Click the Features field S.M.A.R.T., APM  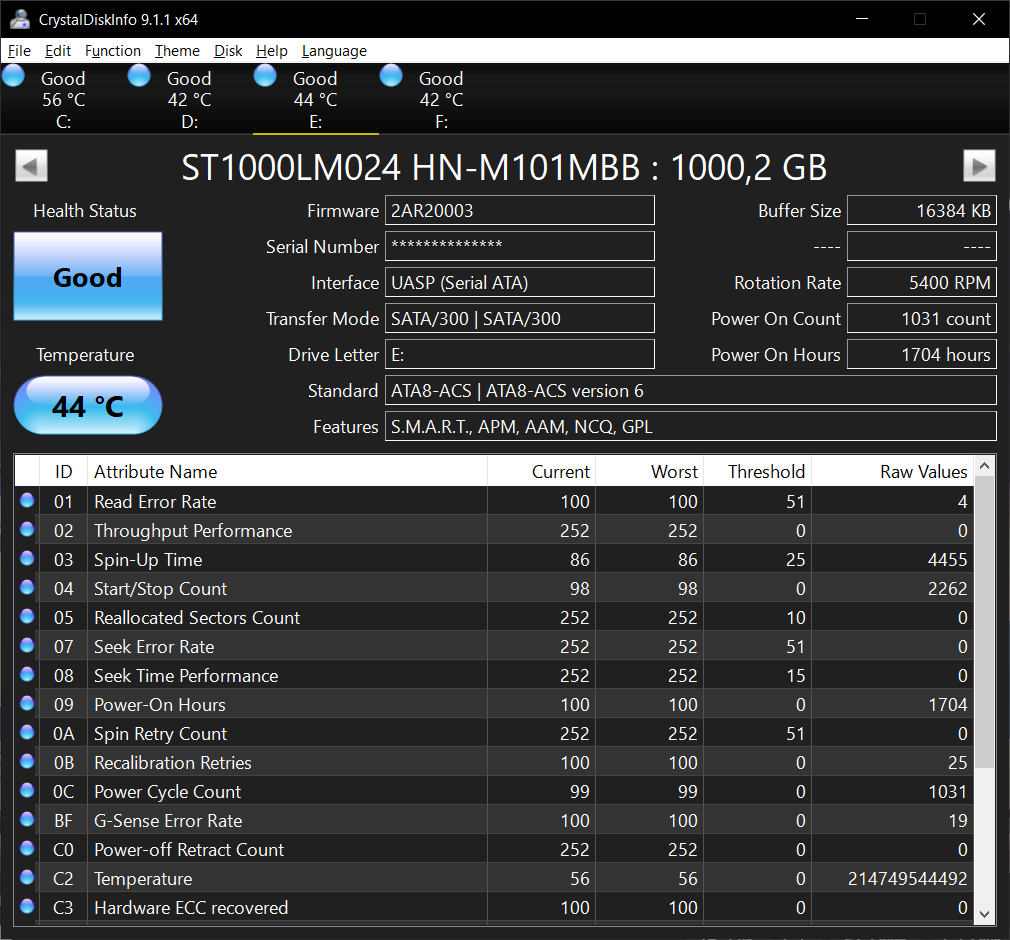click(x=691, y=427)
